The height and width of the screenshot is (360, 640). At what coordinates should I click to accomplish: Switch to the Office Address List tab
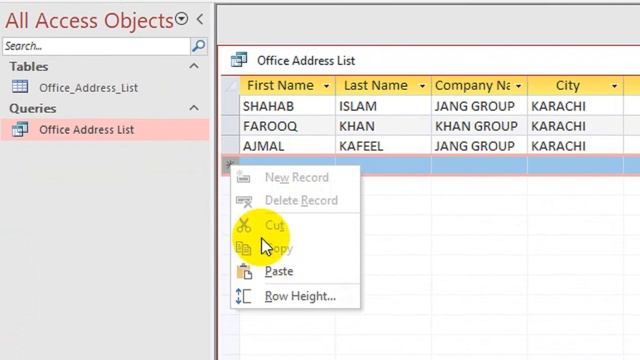[306, 61]
